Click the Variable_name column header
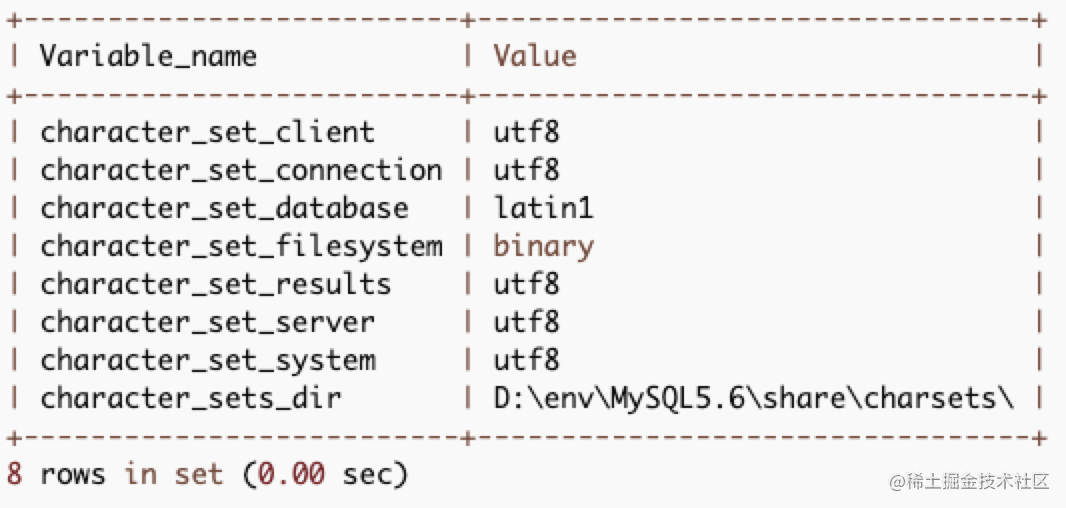Viewport: 1066px width, 508px height. pos(148,56)
